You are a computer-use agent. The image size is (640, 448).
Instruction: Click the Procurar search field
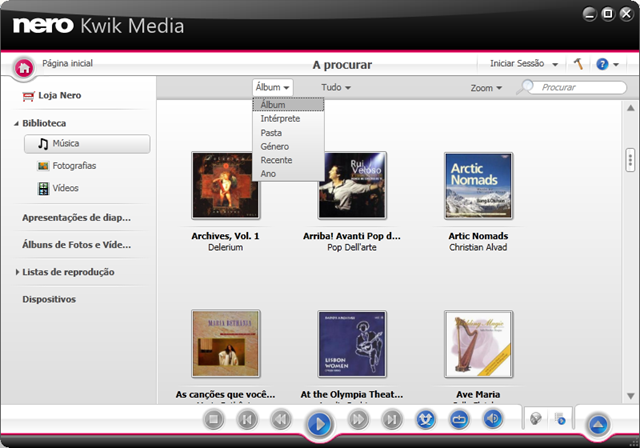(x=568, y=88)
